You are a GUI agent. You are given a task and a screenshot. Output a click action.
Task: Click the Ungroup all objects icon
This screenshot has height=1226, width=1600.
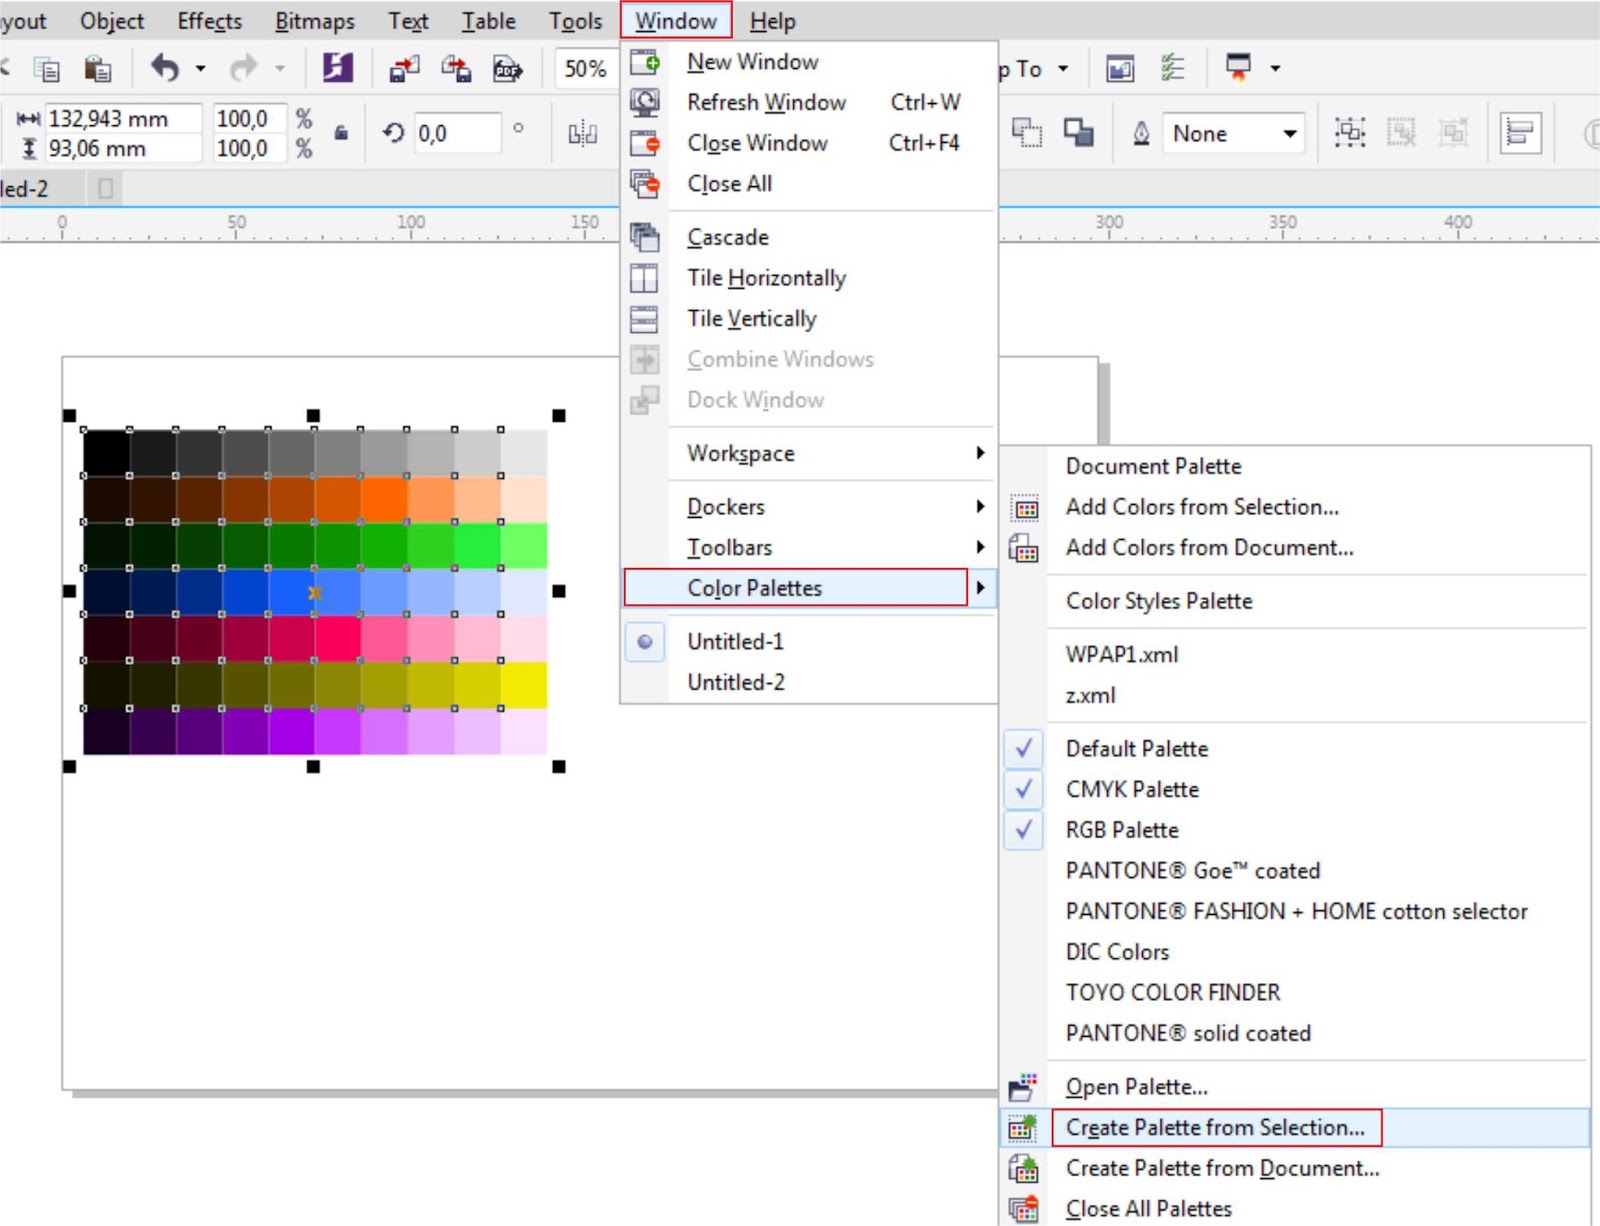coord(1453,132)
